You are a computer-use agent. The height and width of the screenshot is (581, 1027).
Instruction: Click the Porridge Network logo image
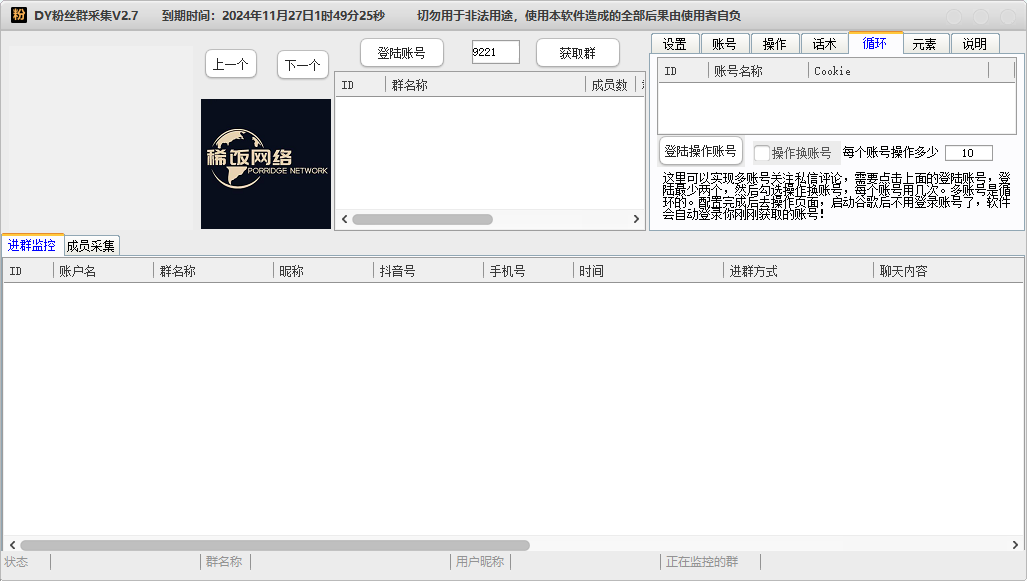click(x=266, y=164)
